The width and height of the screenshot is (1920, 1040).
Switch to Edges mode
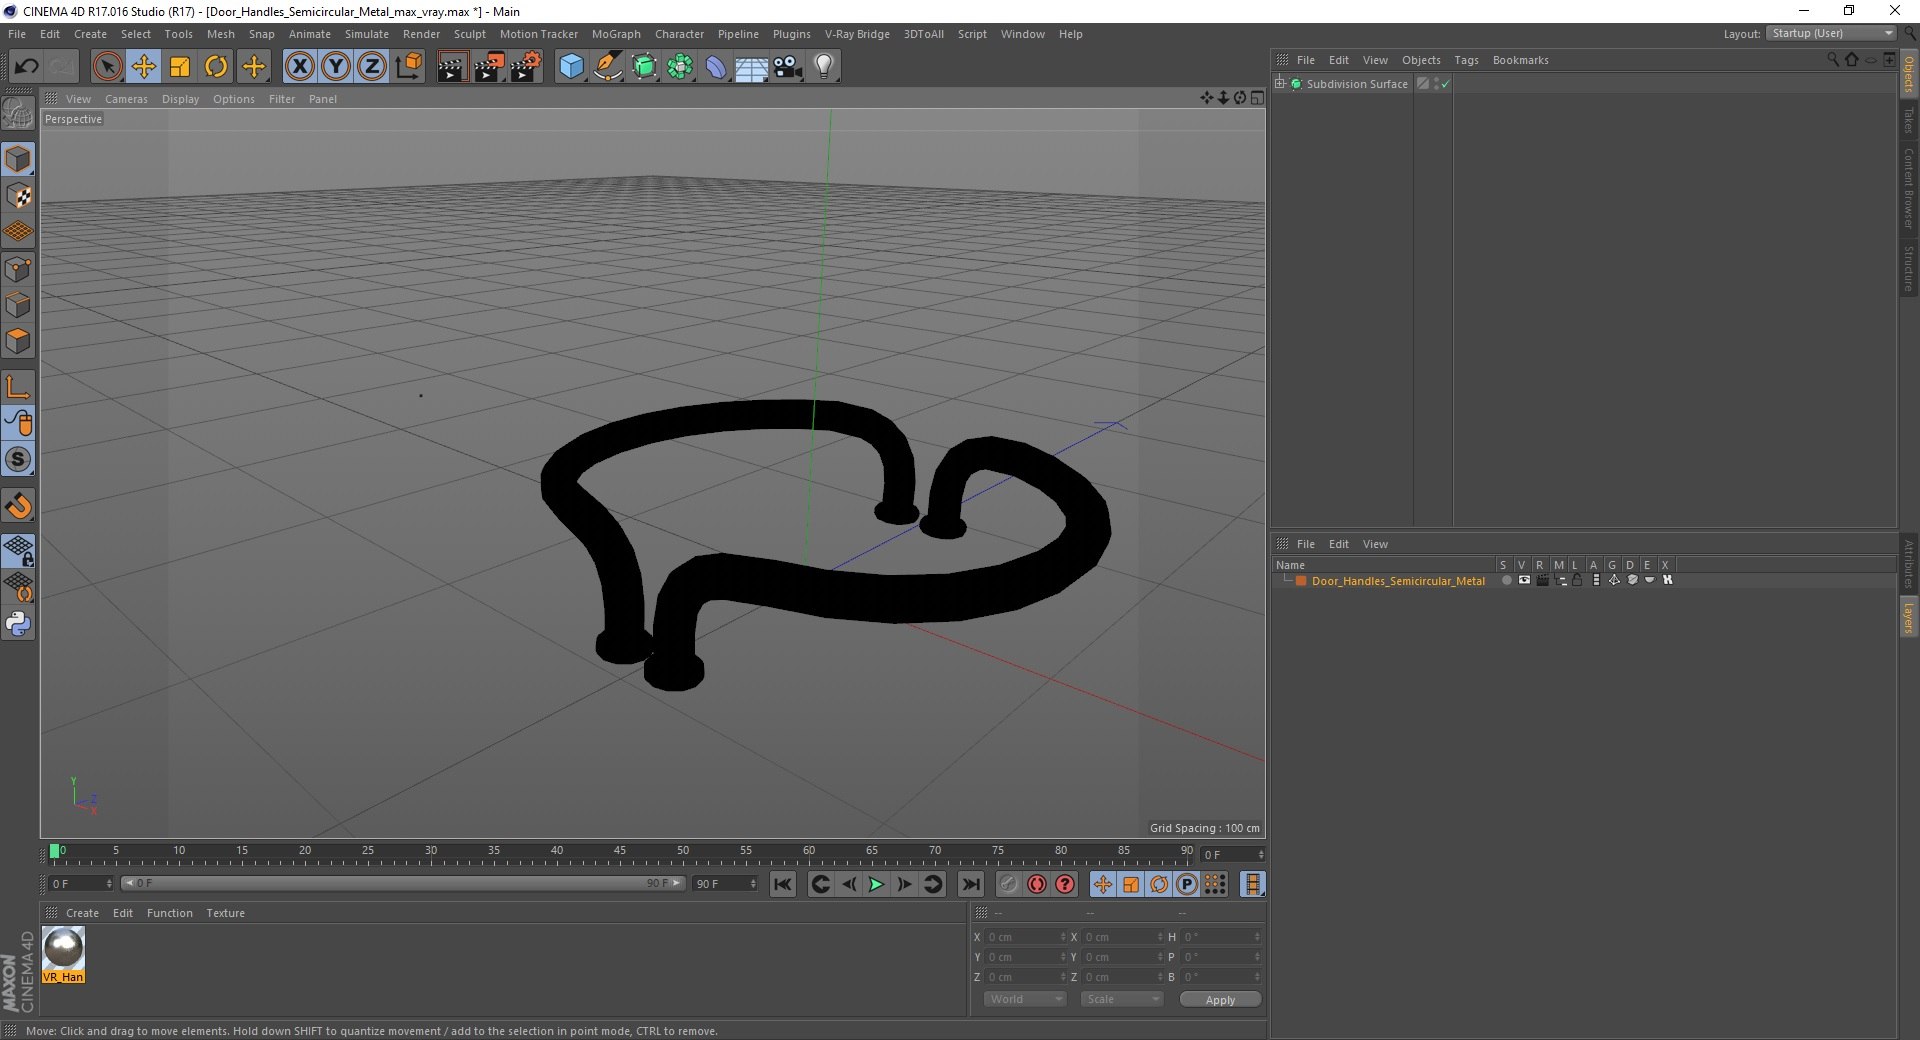(x=18, y=304)
